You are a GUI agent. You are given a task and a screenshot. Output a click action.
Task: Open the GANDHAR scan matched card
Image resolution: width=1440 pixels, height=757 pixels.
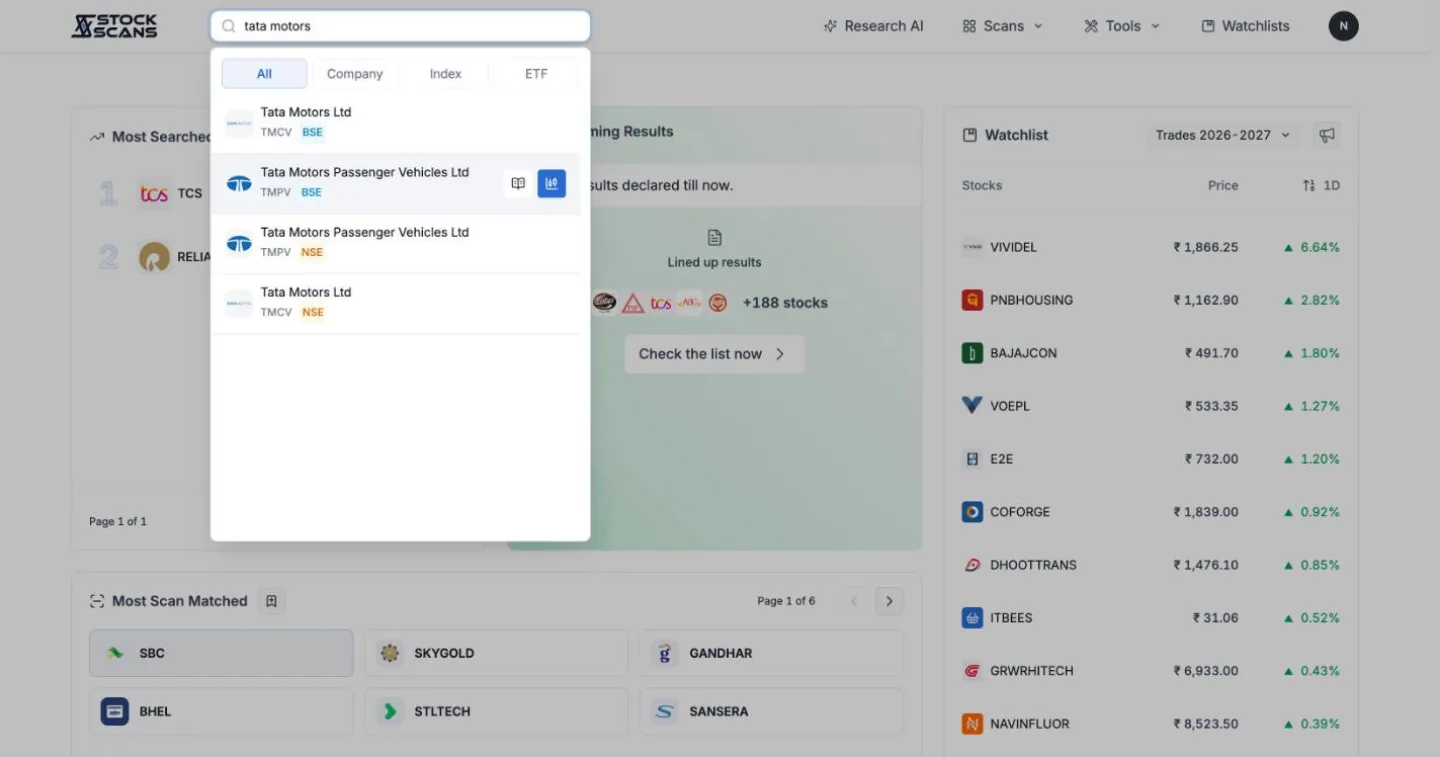coord(771,653)
